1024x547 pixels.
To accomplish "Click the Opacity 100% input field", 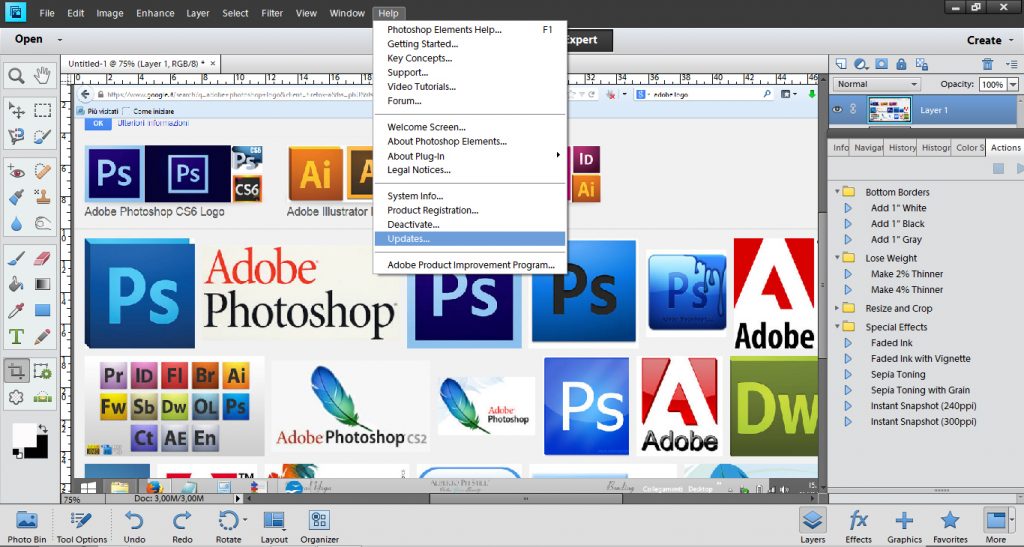I will click(x=993, y=85).
